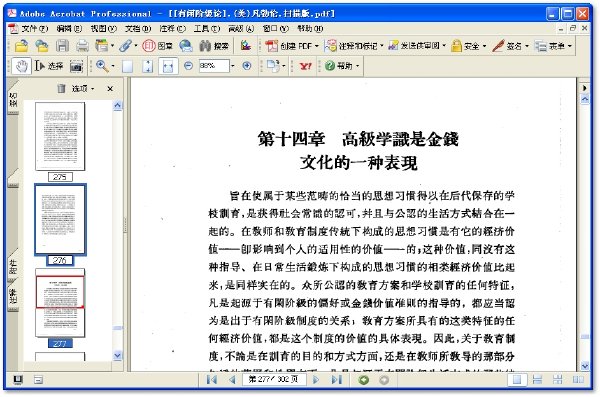The image size is (600, 397).
Task: Click the zoom percentage input field
Action: [214, 66]
